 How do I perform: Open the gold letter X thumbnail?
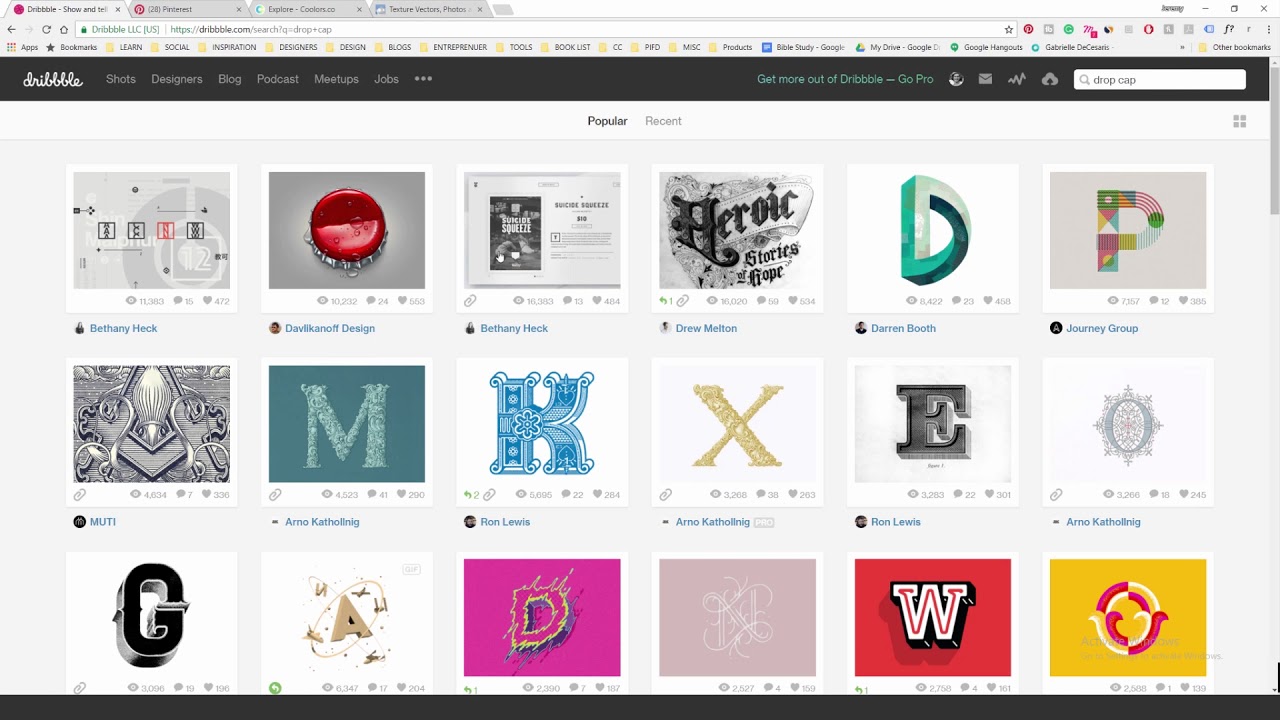[x=737, y=424]
